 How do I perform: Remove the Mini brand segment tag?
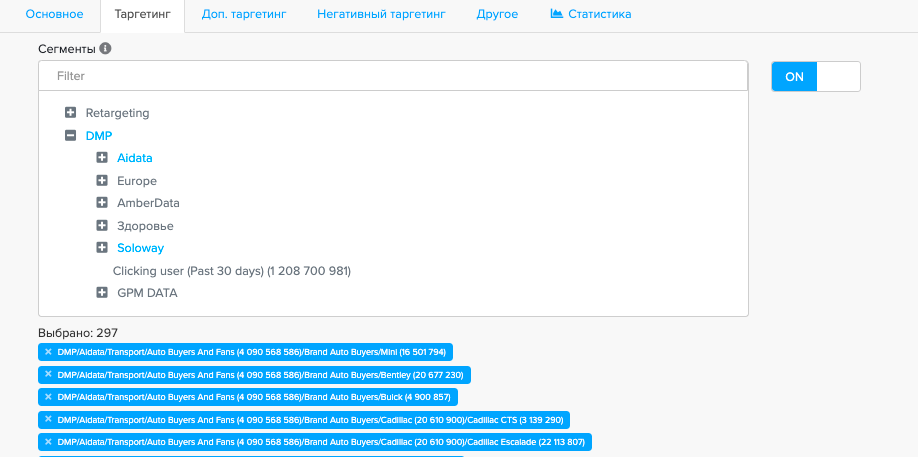pos(48,352)
